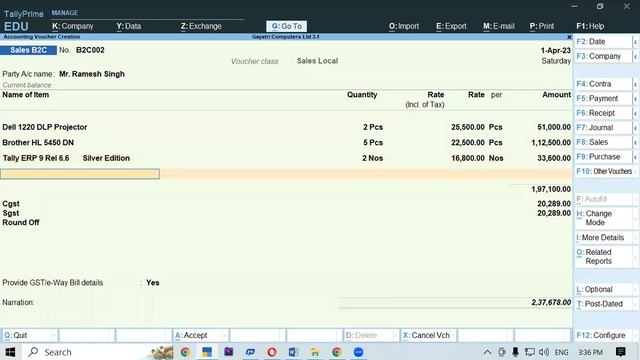
Task: Switch to F4: Contra voucher
Action: pos(603,84)
